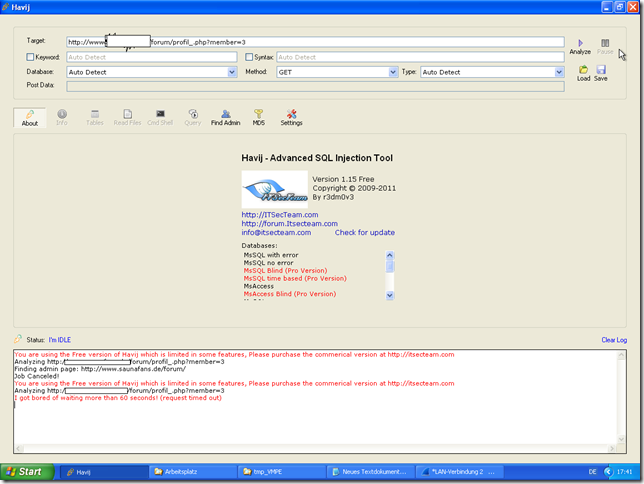The image size is (644, 484).
Task: Click the Post Data field
Action: [x=315, y=86]
